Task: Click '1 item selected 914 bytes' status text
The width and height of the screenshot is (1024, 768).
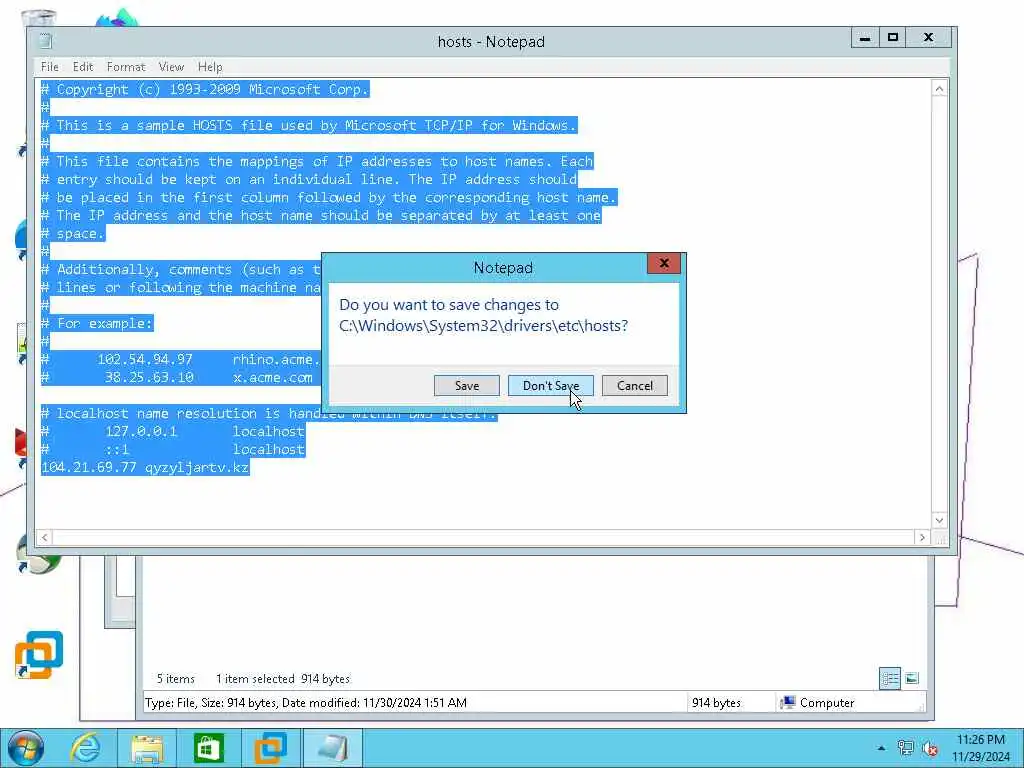Action: [283, 679]
